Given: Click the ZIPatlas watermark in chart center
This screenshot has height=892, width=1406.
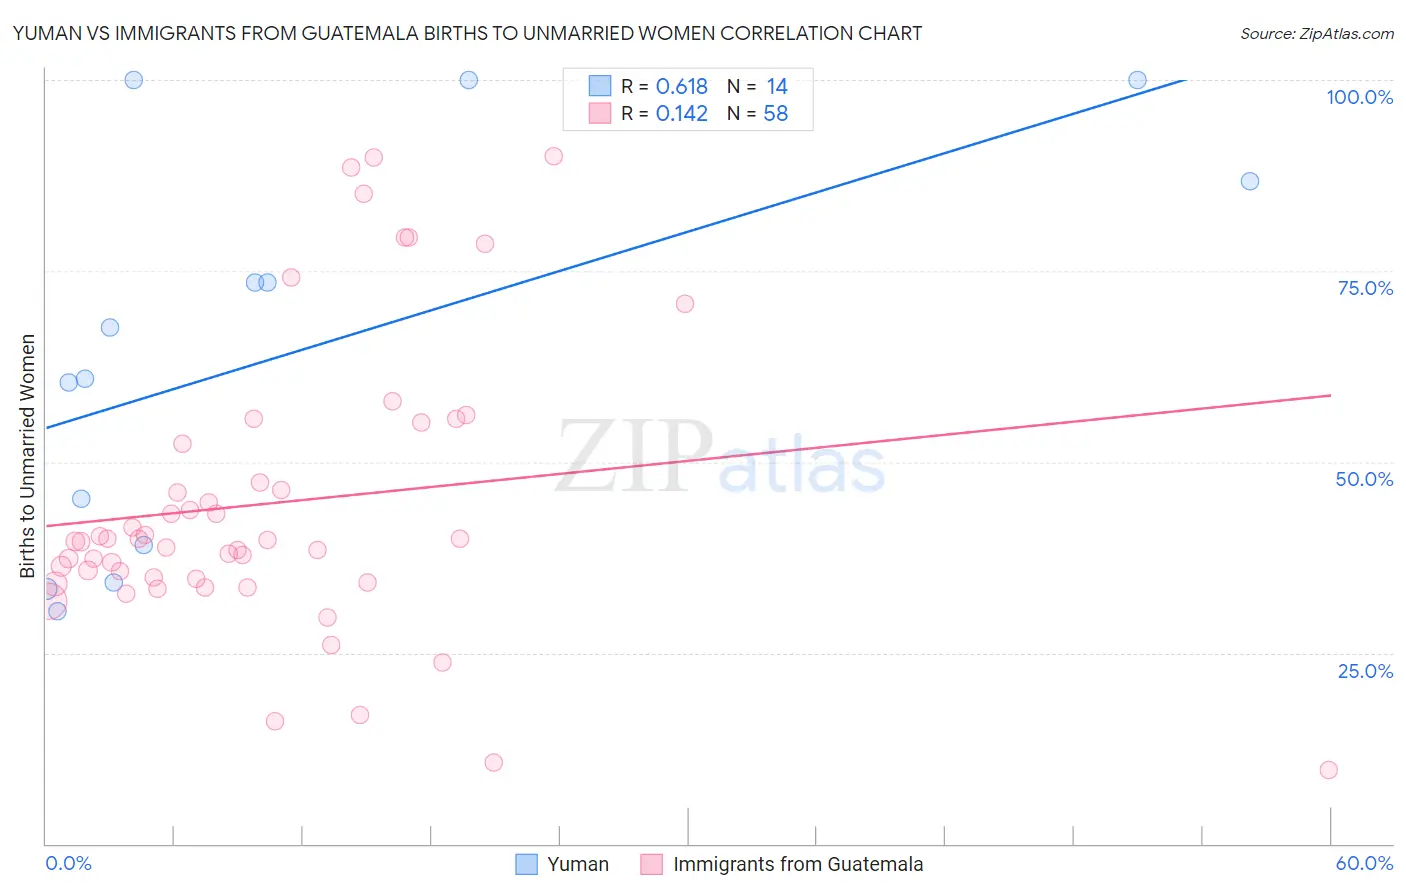Looking at the screenshot, I should coord(721,457).
